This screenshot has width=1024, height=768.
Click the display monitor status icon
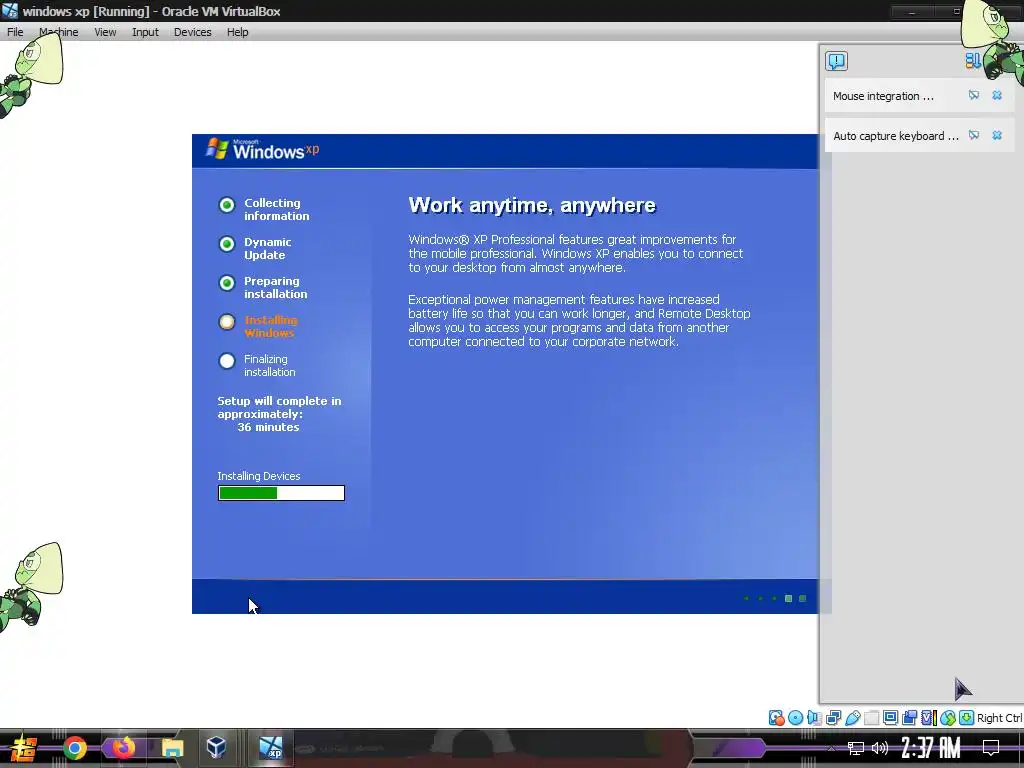click(890, 718)
